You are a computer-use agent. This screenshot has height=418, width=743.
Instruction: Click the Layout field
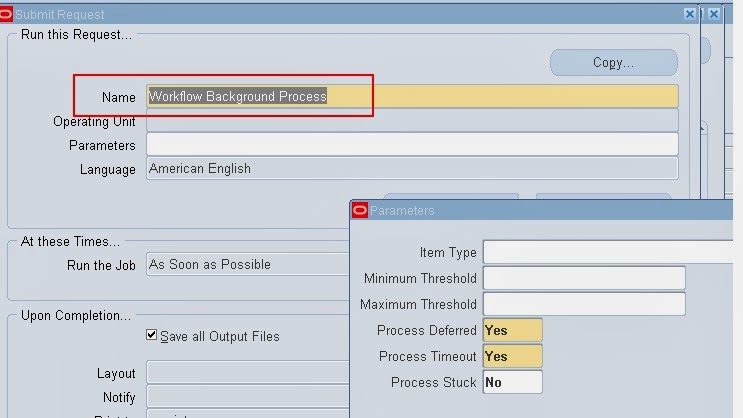click(248, 373)
